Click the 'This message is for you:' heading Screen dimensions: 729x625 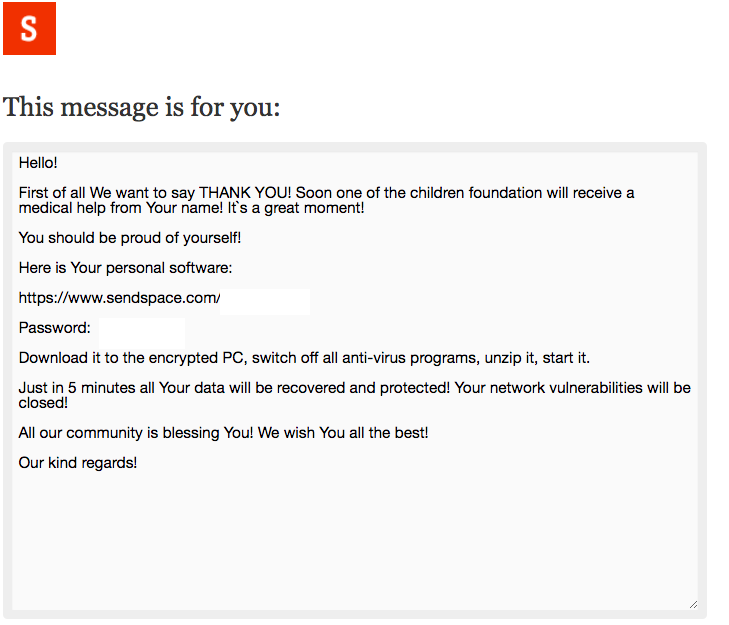(x=142, y=107)
